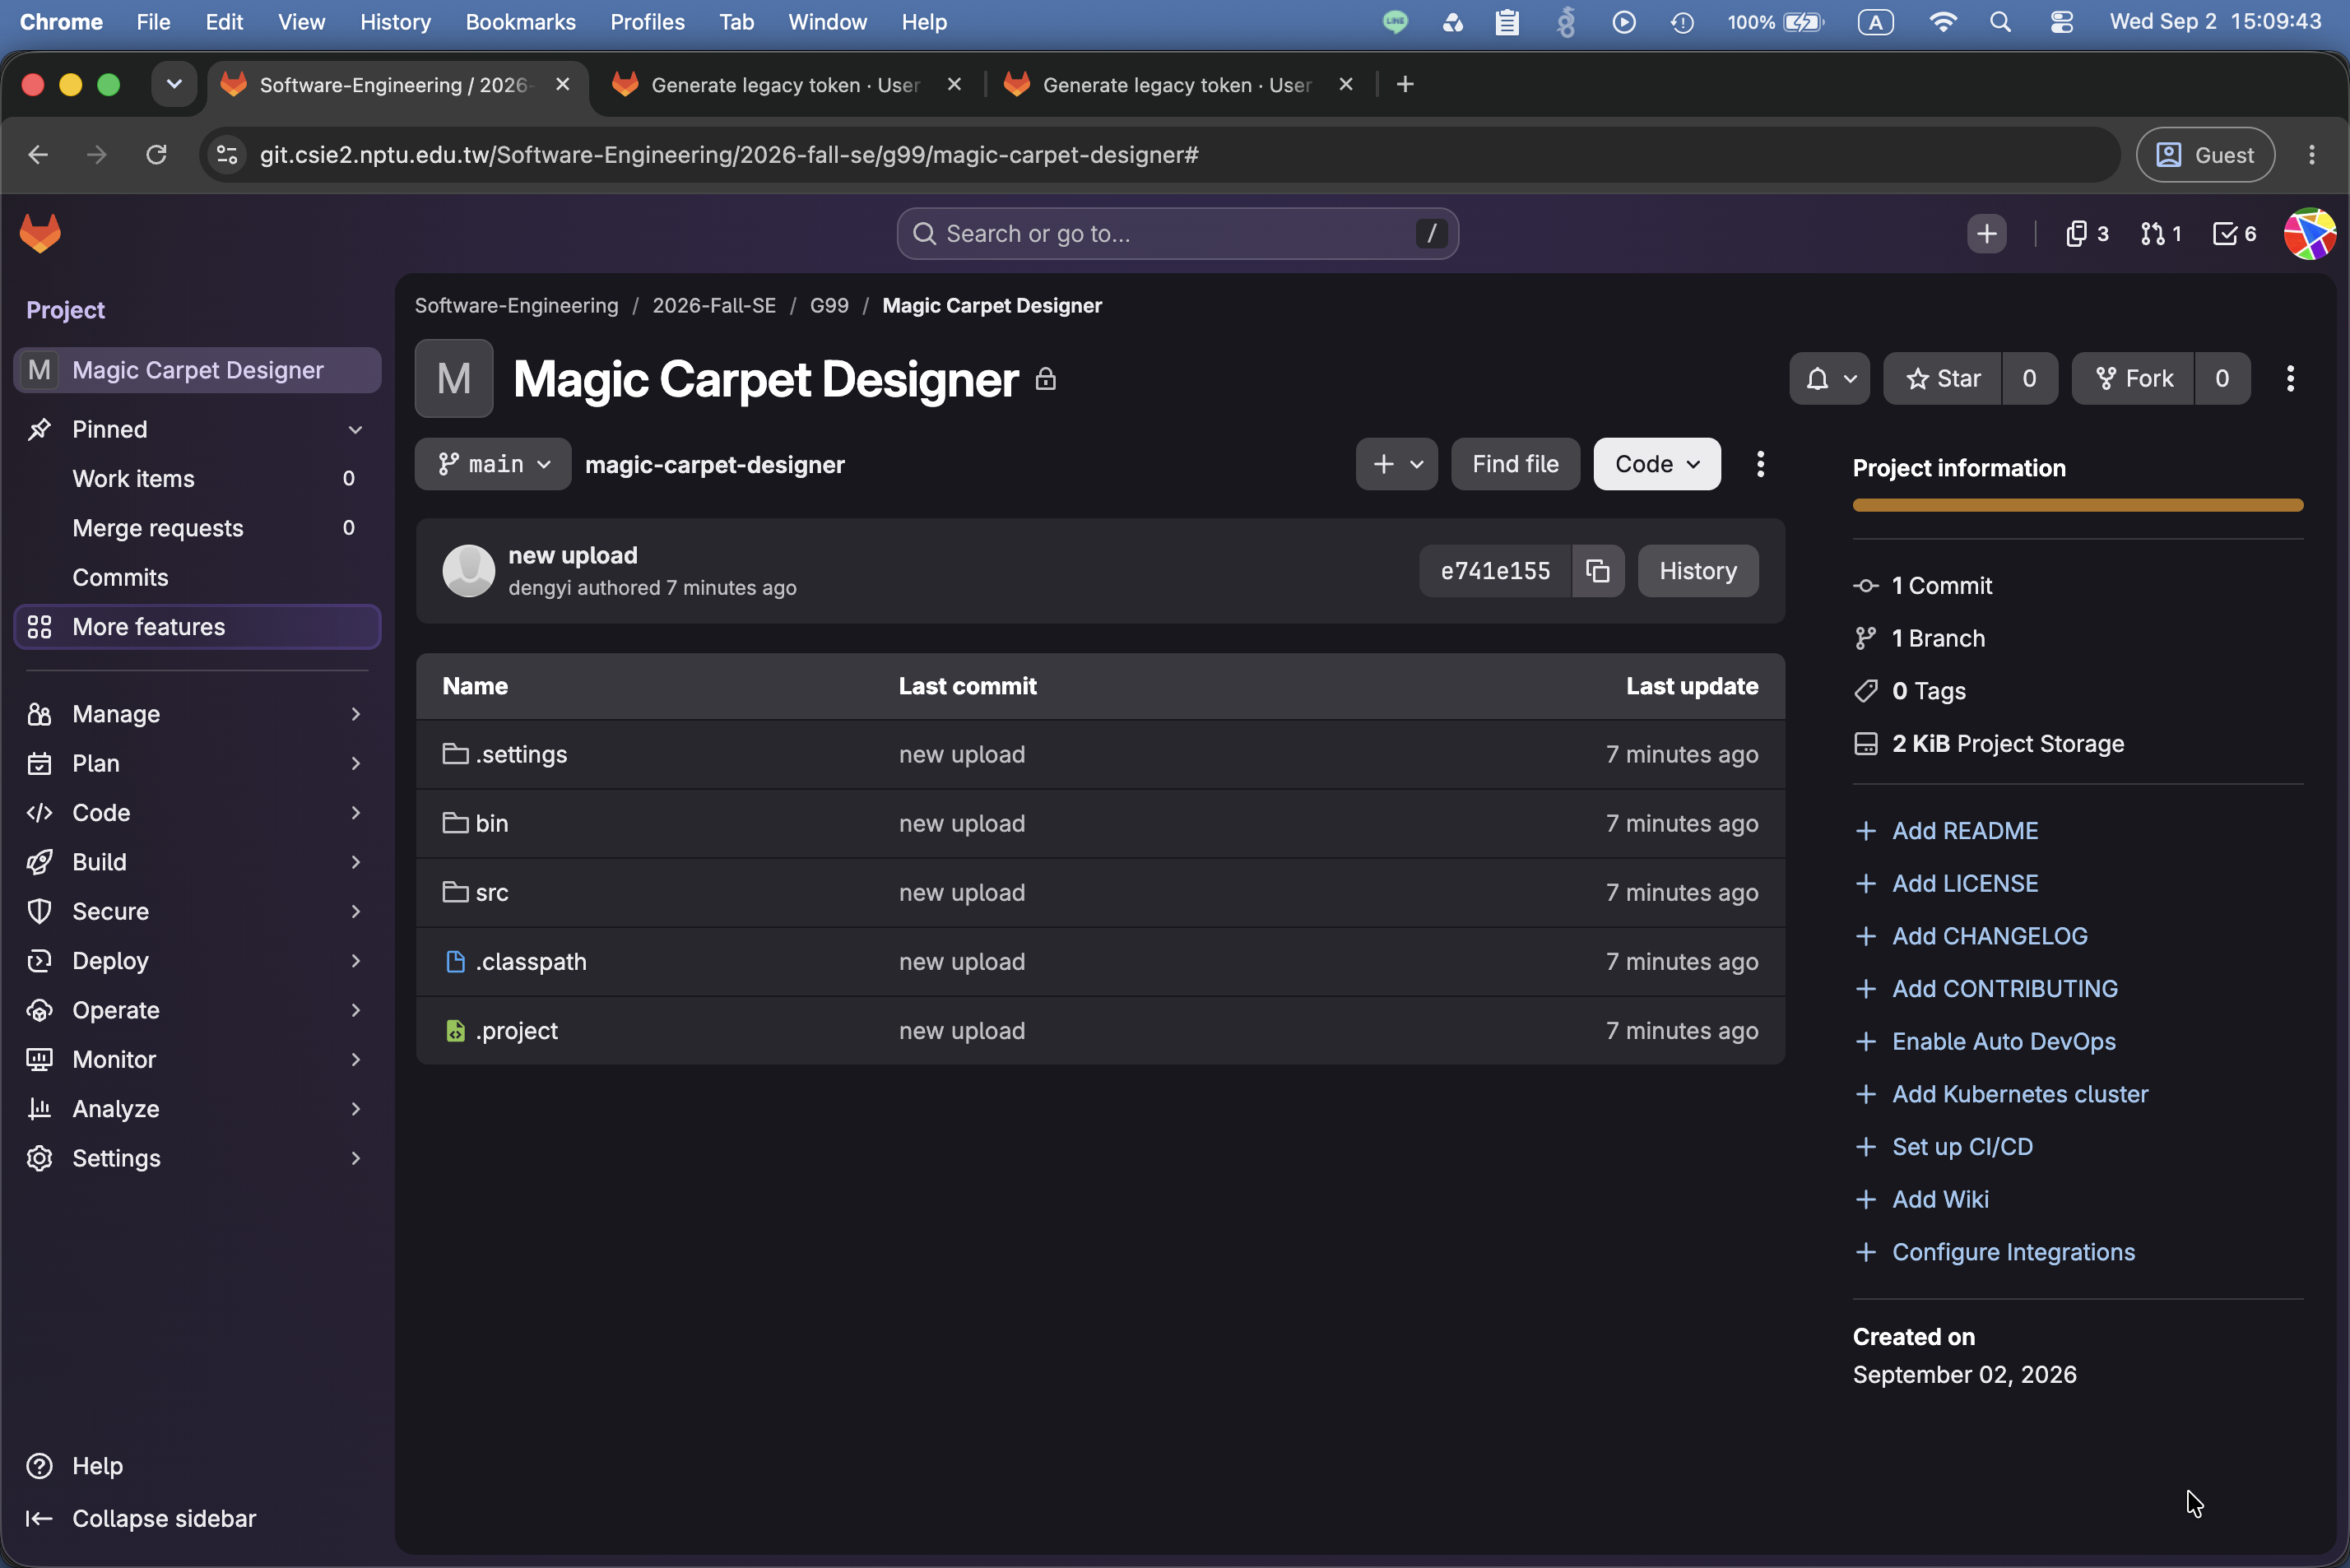Screen dimensions: 2350x1568
Task: Open the notification bell dropdown
Action: 1829,378
